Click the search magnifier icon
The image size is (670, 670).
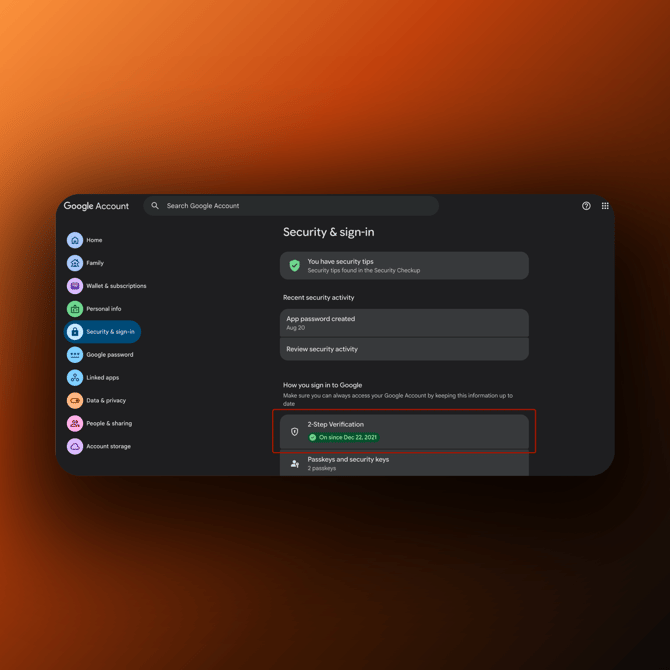click(x=155, y=206)
